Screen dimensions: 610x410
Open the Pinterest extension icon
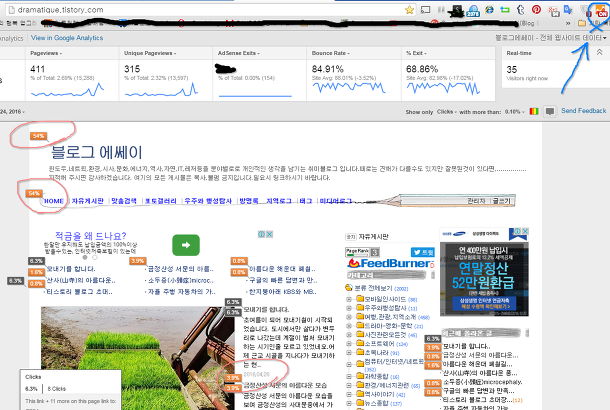(x=536, y=10)
